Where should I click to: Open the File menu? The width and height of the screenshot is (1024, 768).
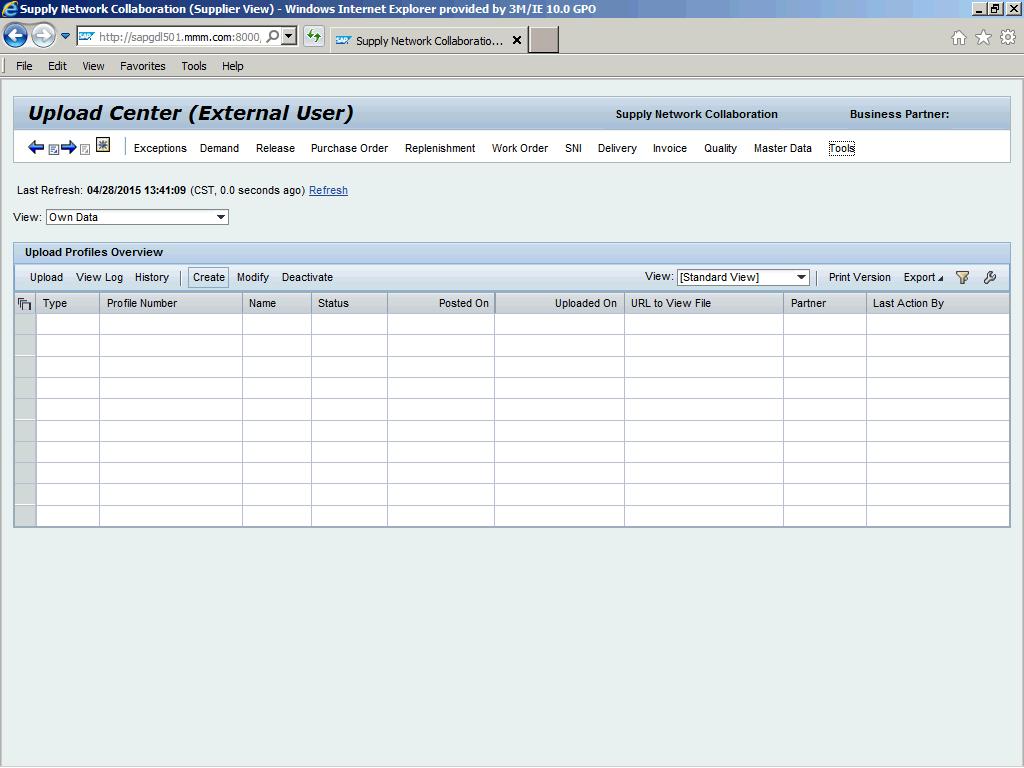(24, 66)
